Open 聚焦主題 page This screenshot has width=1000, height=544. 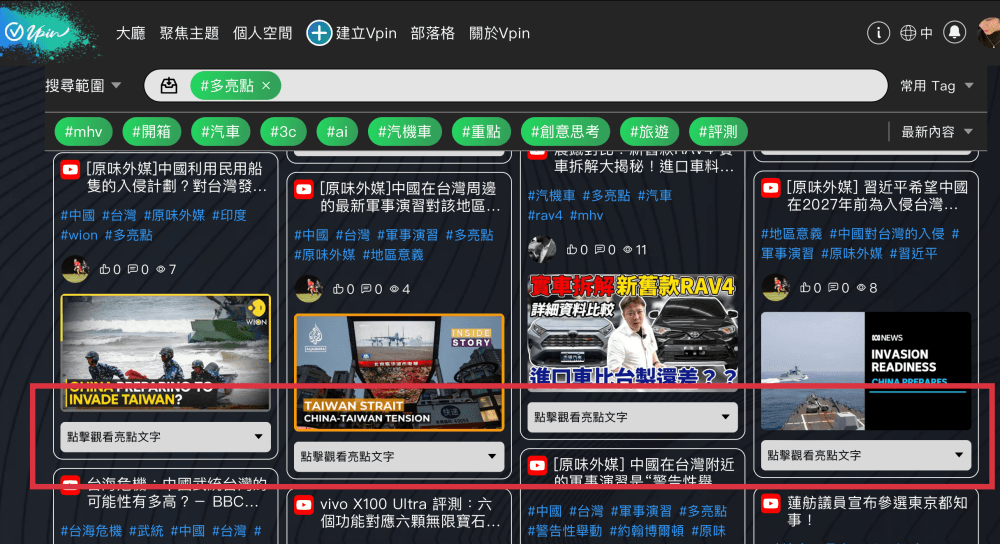click(x=189, y=33)
